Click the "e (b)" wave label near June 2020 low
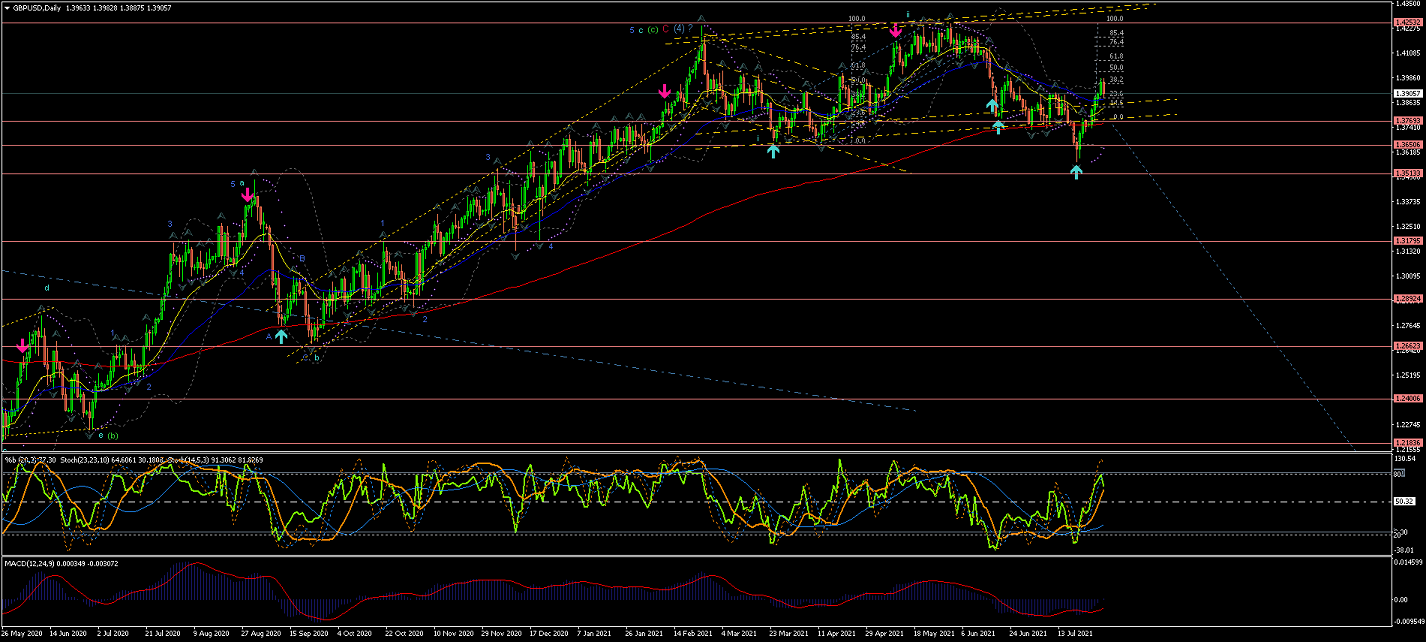This screenshot has height=642, width=1426. pos(109,435)
